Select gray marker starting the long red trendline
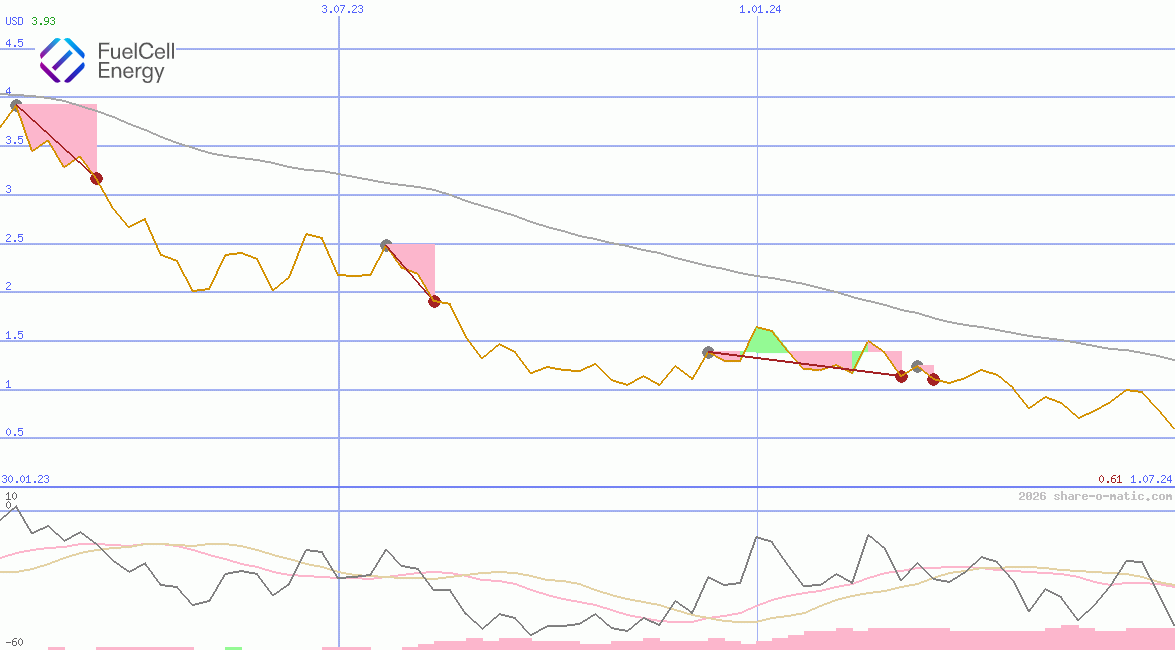The image size is (1175, 650). (x=708, y=352)
